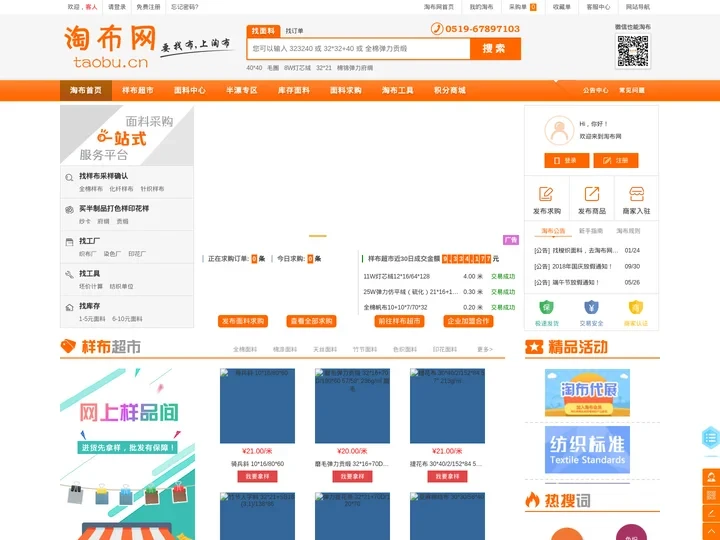Click the 忘记密码? top link
This screenshot has width=720, height=540.
(x=185, y=7)
